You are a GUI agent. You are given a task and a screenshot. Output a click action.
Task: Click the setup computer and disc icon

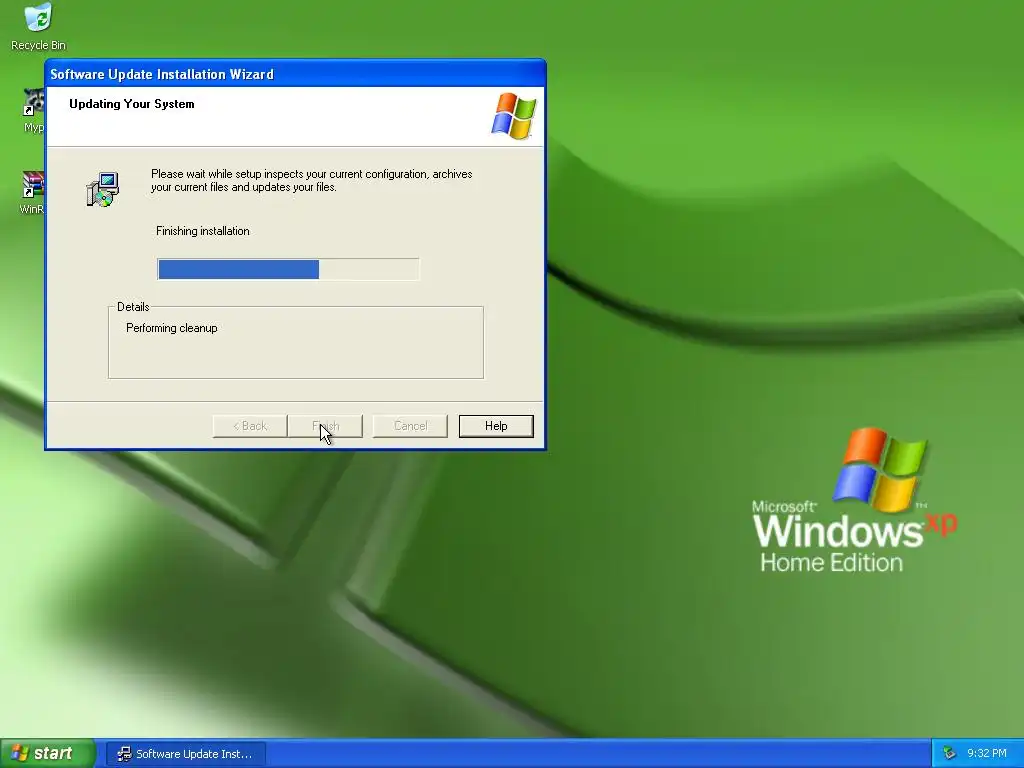click(x=103, y=189)
